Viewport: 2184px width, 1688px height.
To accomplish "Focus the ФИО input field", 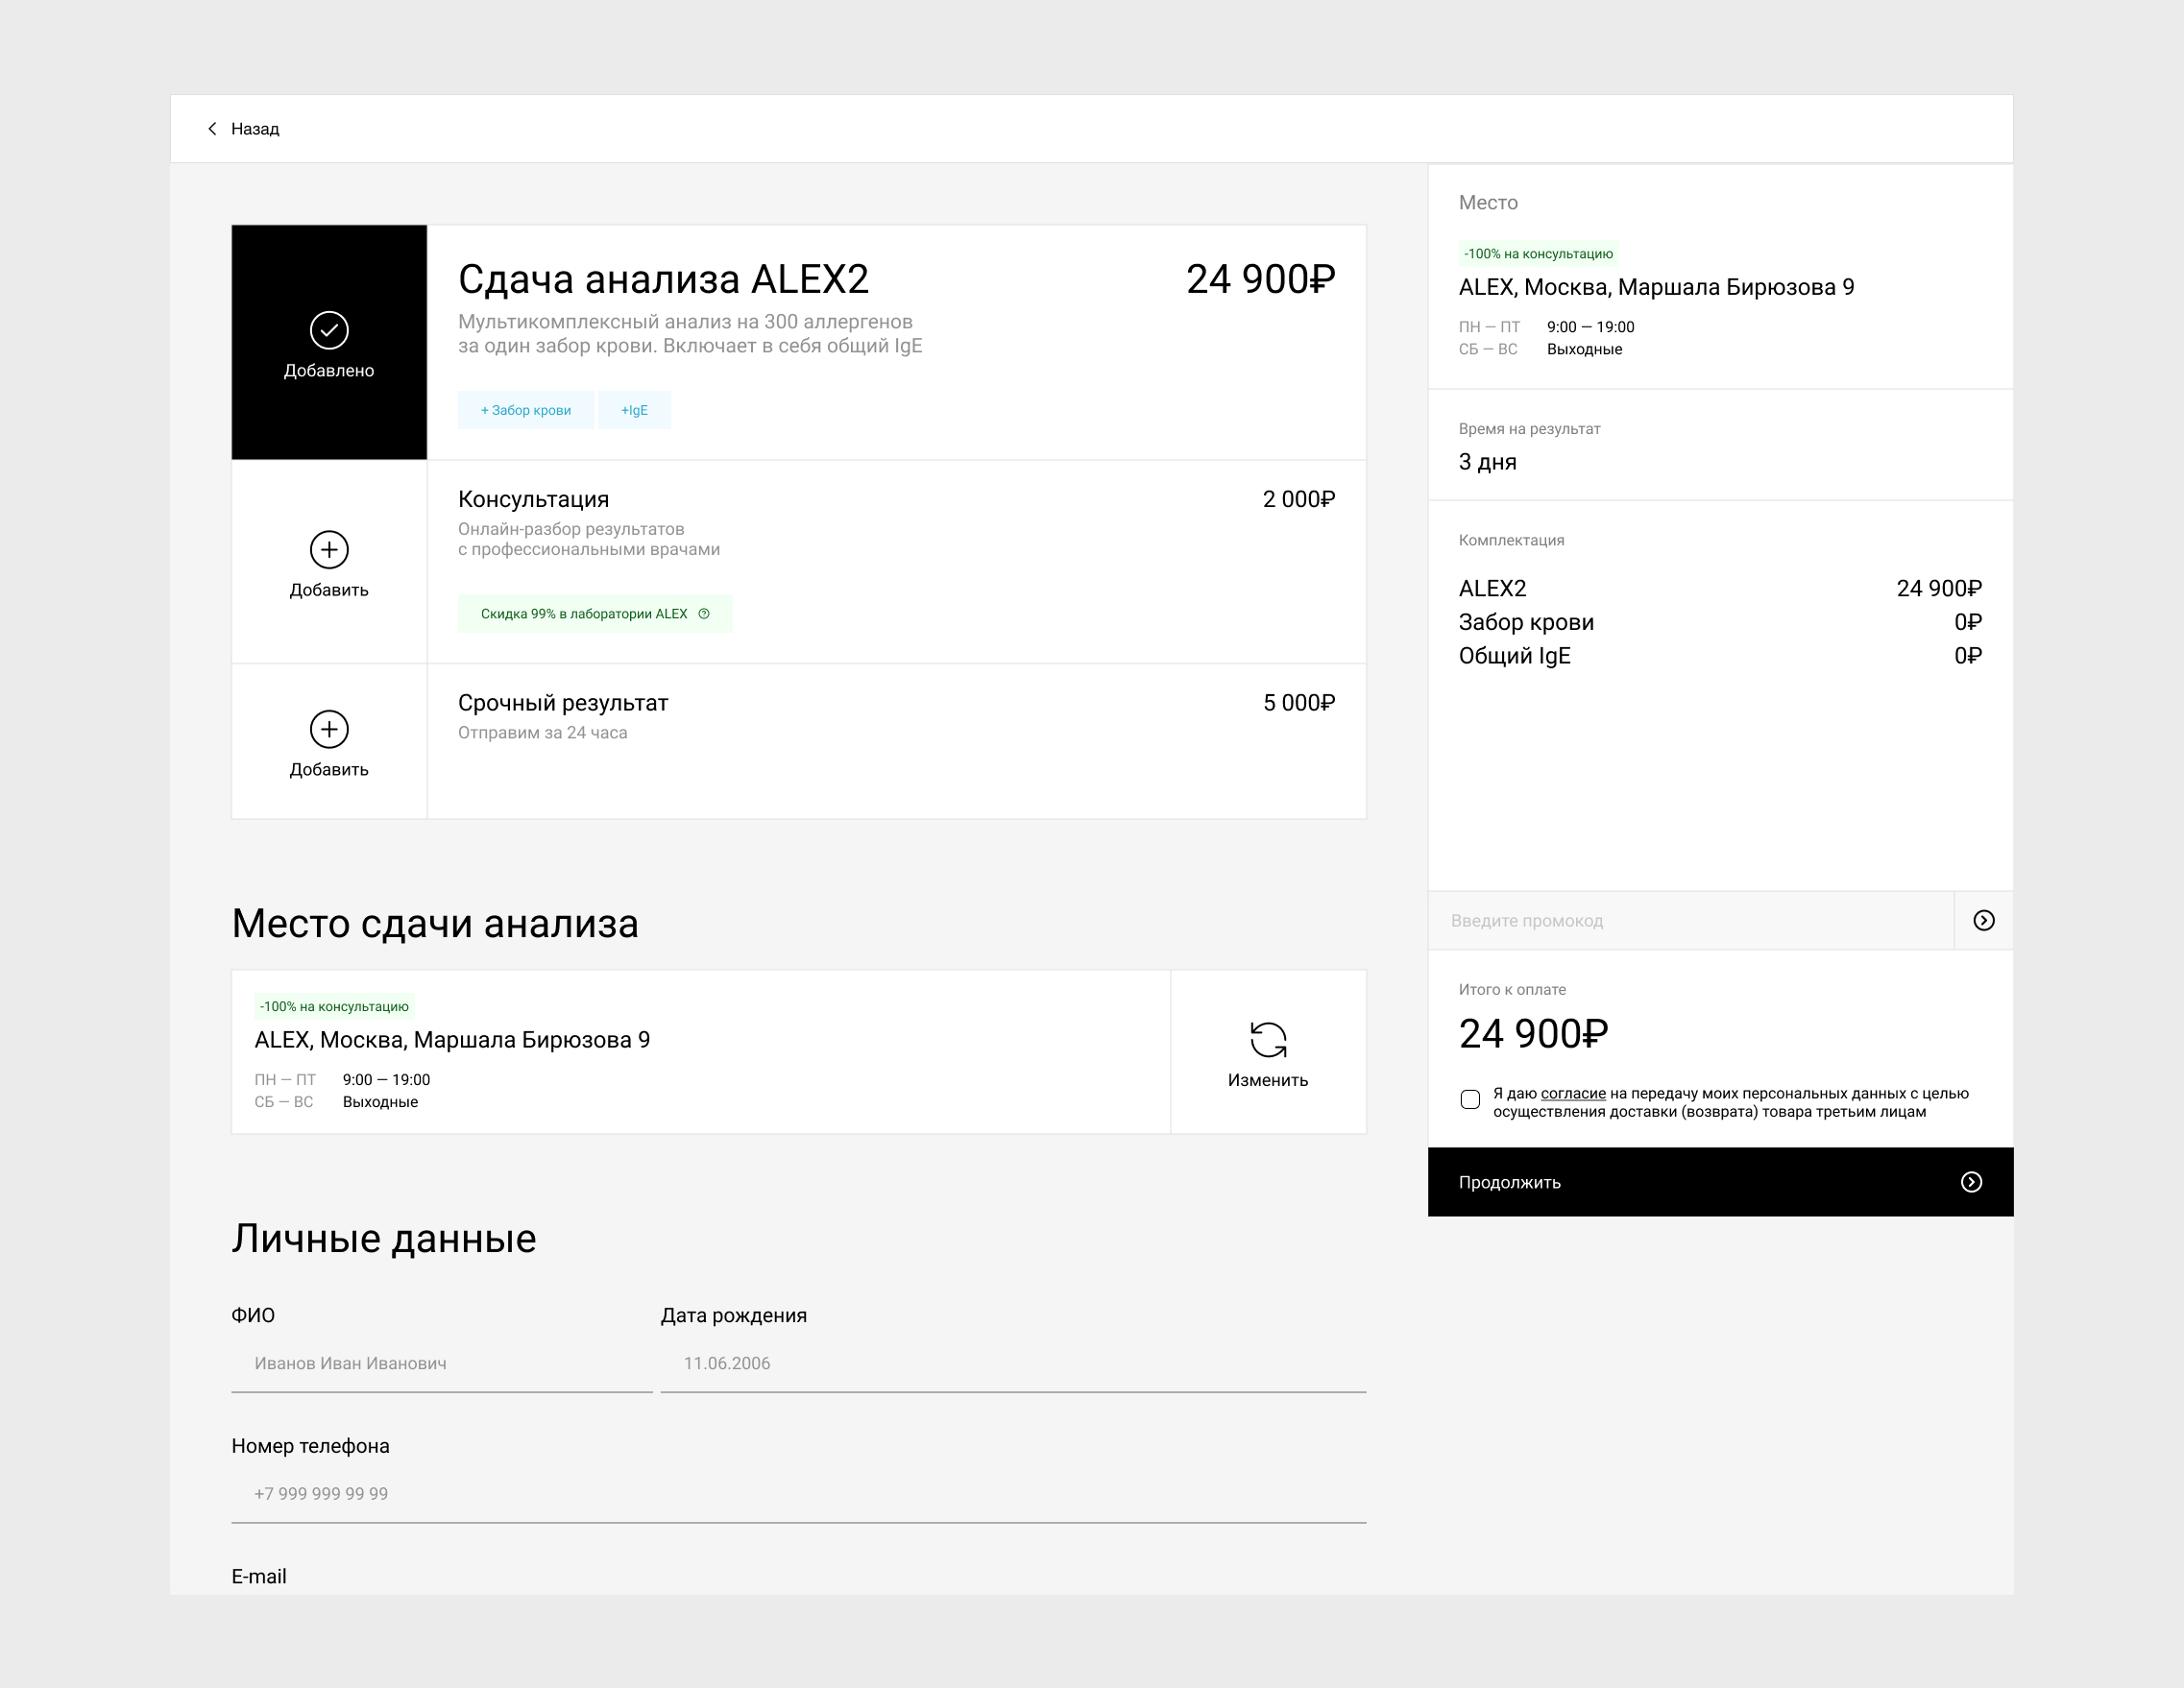I will pos(442,1363).
